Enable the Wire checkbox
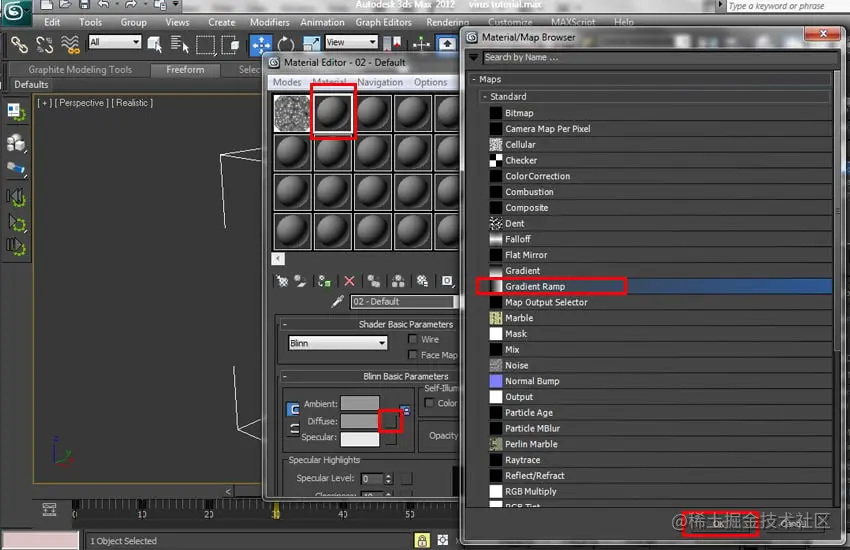Viewport: 850px width, 550px height. coord(413,339)
